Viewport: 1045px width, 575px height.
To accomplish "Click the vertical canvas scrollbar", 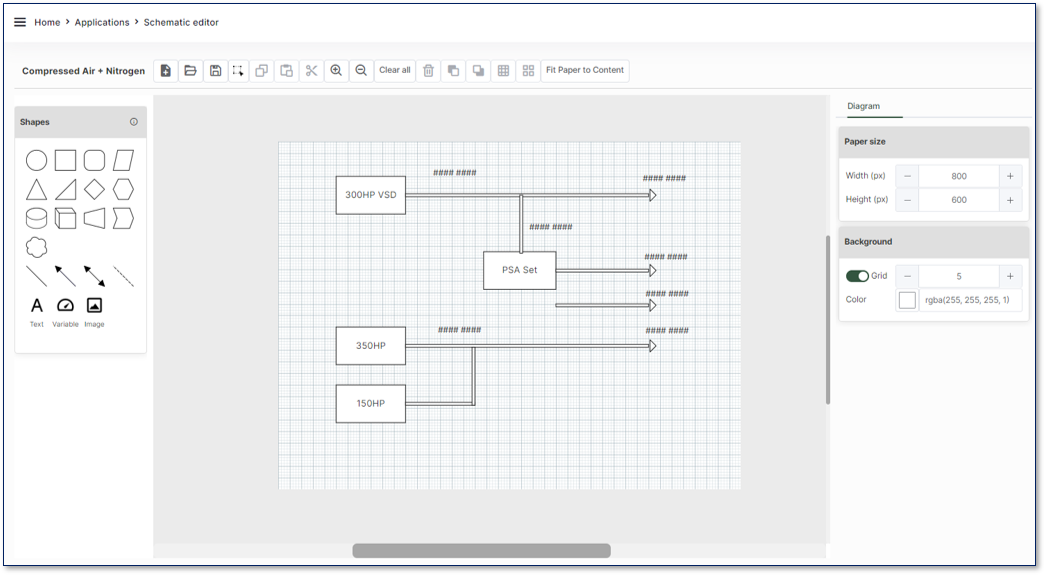I will (x=828, y=320).
